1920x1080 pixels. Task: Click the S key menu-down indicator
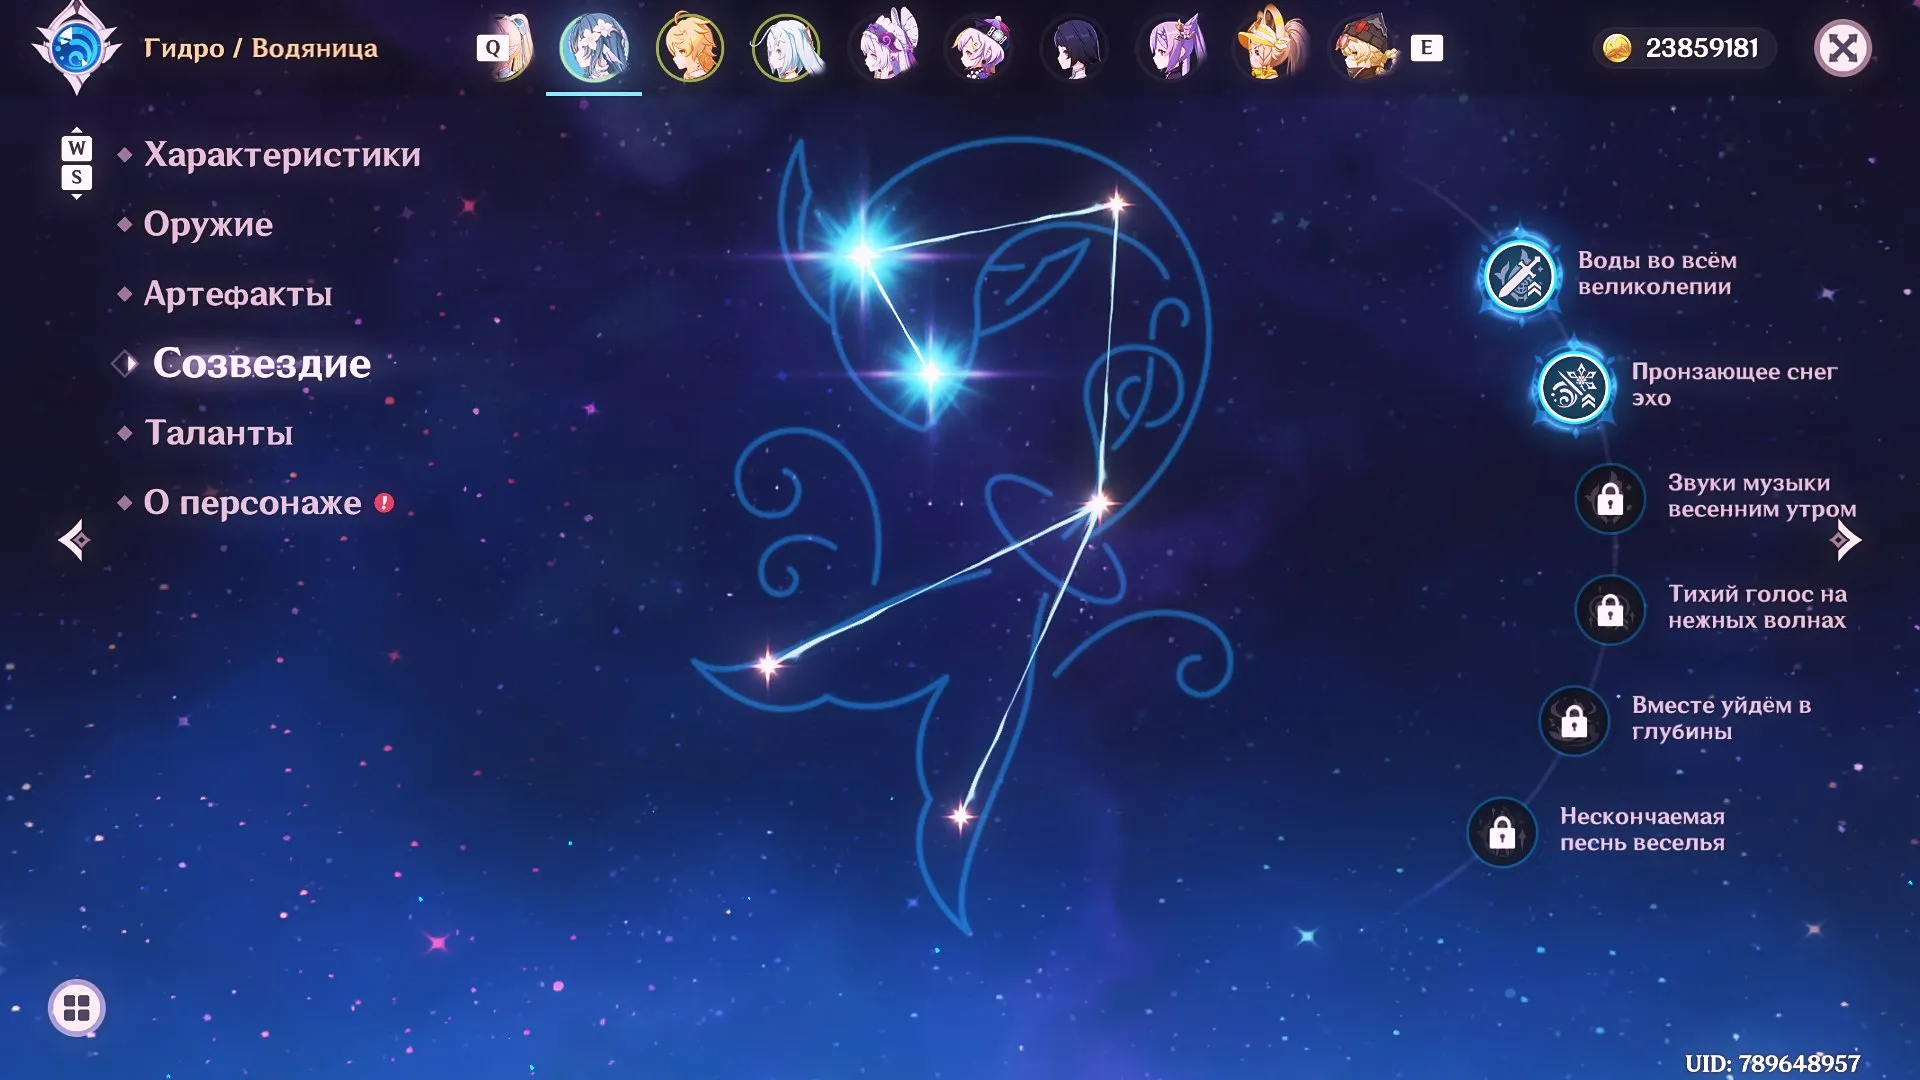pos(77,177)
